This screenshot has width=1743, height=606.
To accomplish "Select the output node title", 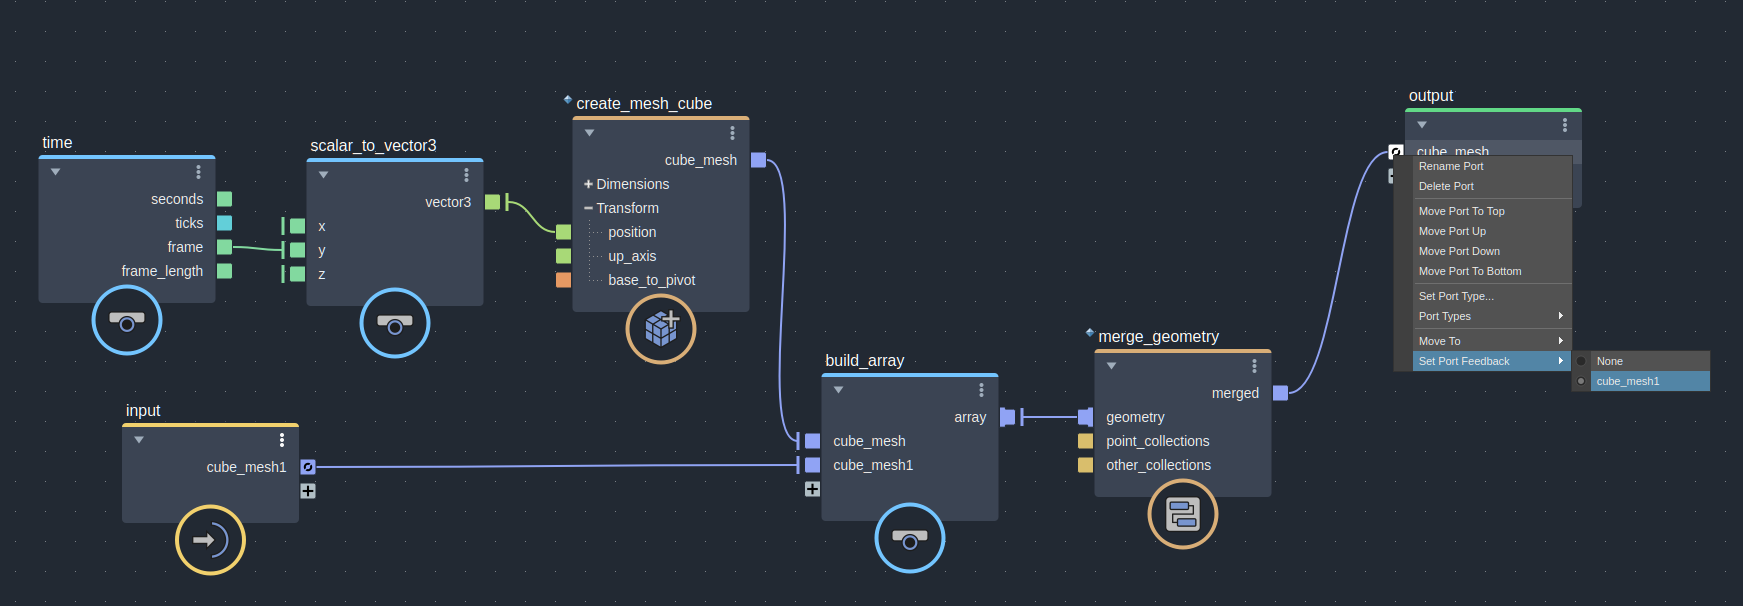I will pyautogui.click(x=1431, y=95).
